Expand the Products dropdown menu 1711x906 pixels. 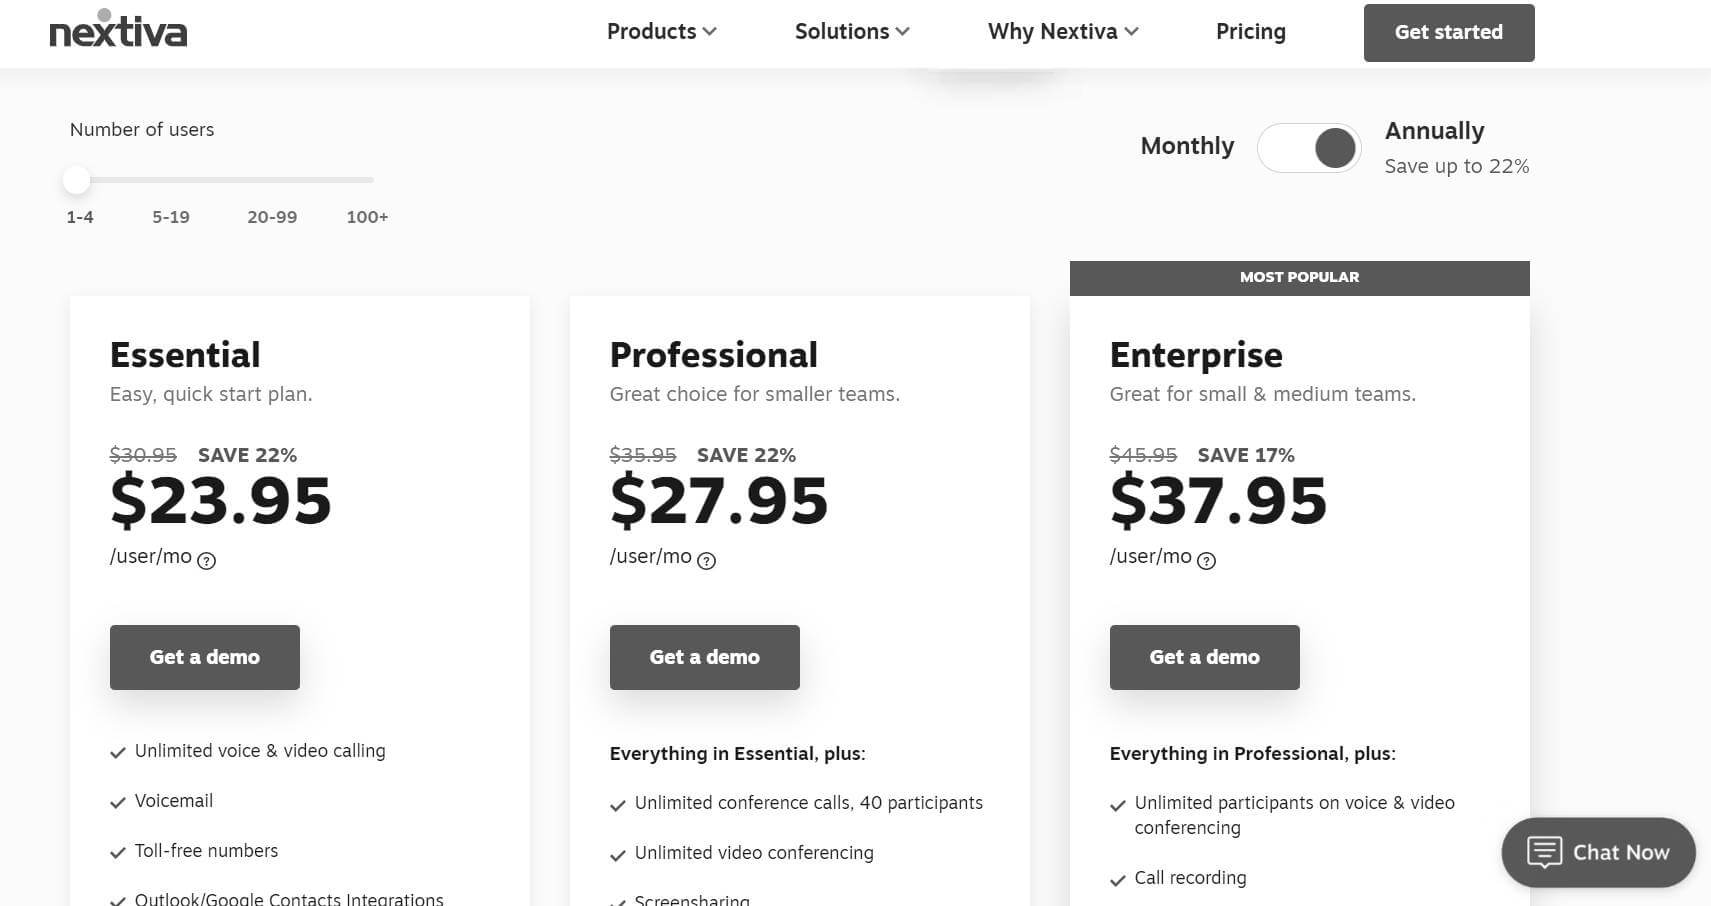pos(661,32)
